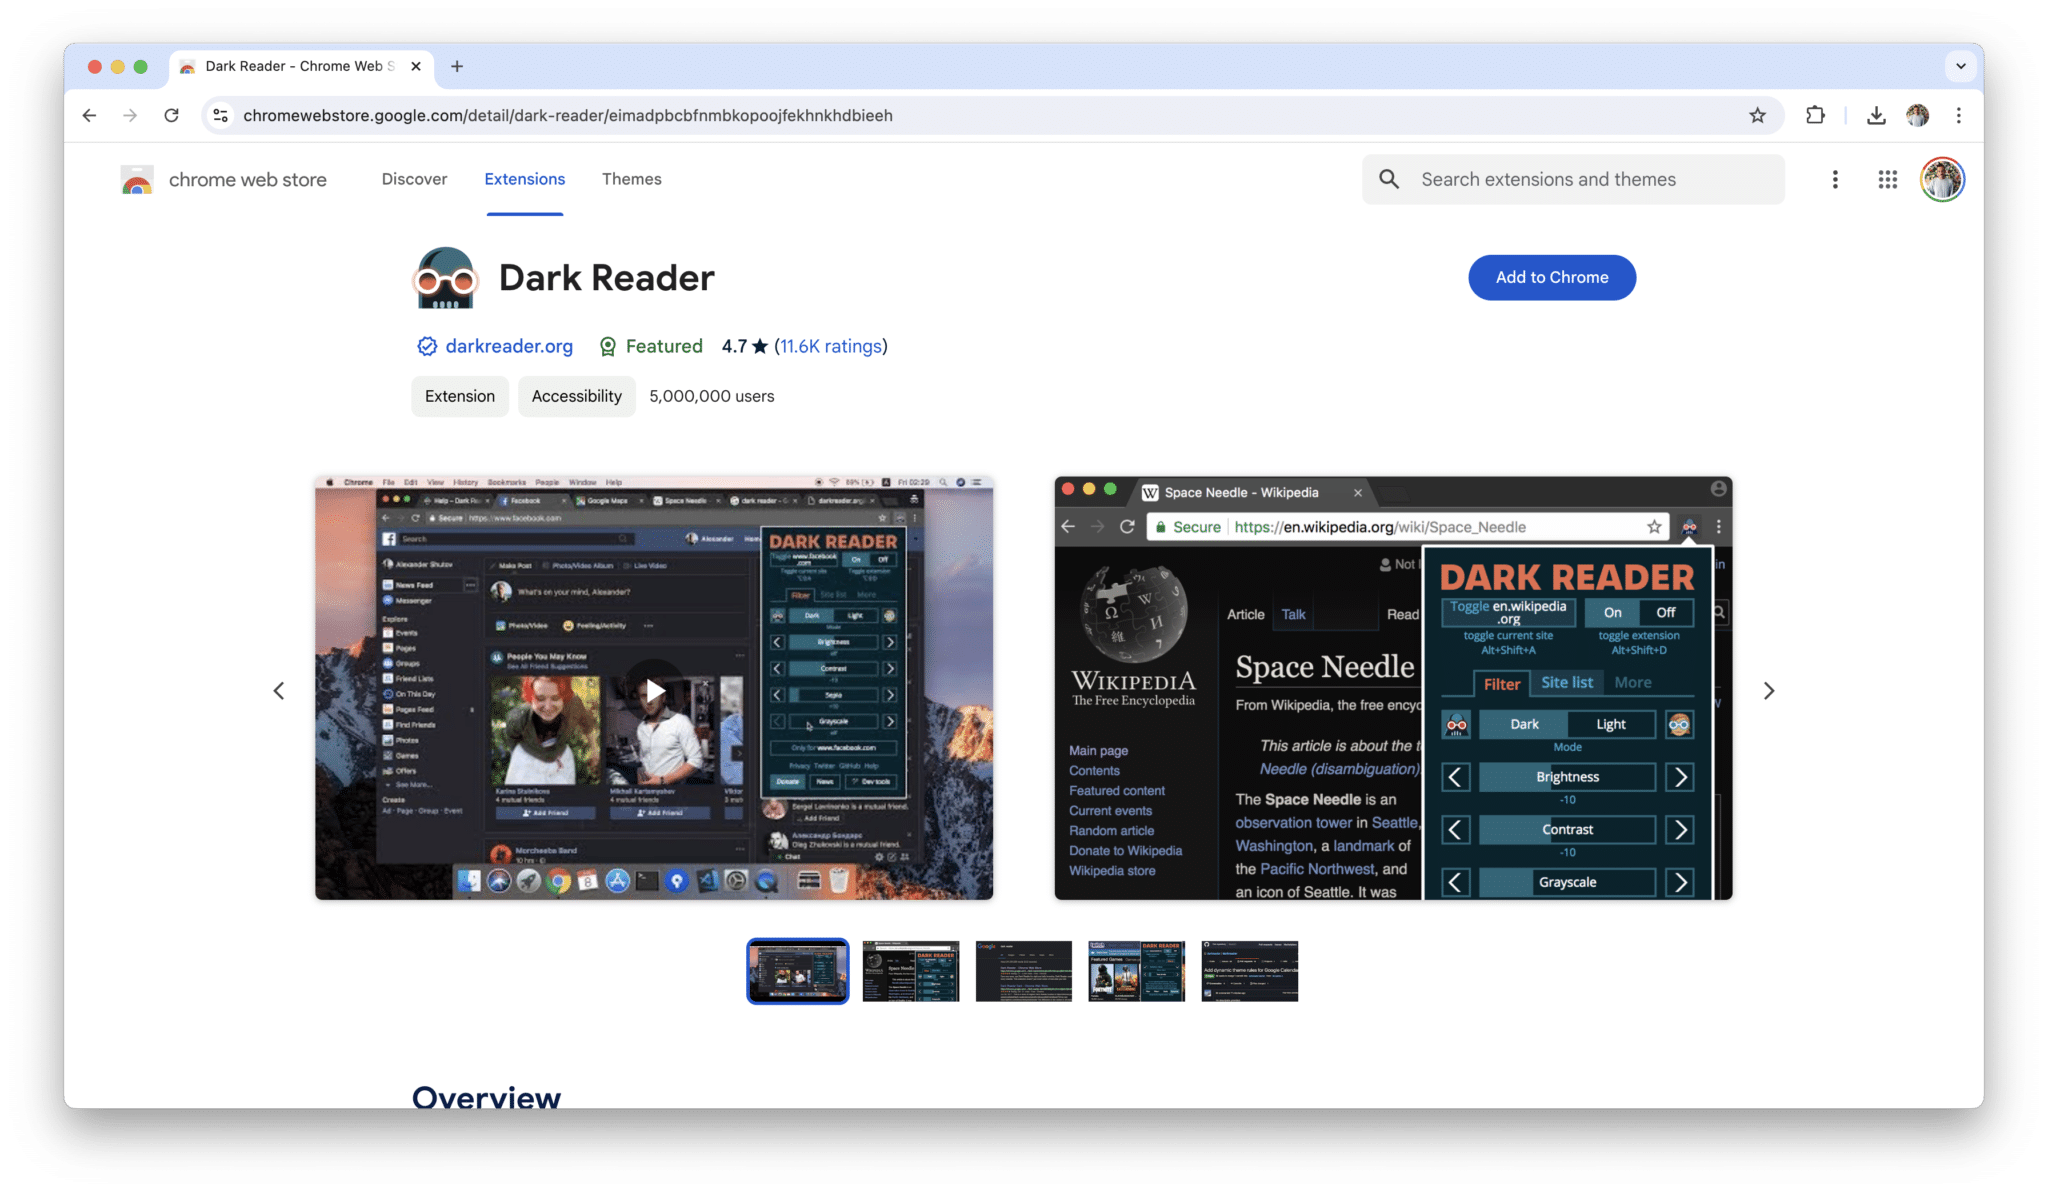
Task: Open the web store account avatar
Action: click(x=1942, y=179)
